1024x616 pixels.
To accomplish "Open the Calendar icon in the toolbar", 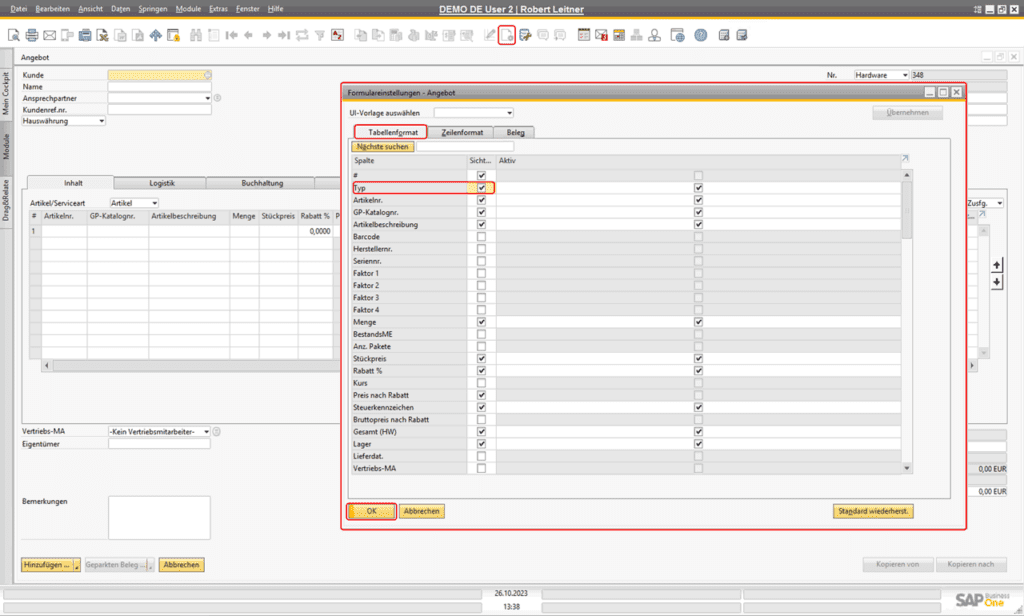I will point(583,34).
